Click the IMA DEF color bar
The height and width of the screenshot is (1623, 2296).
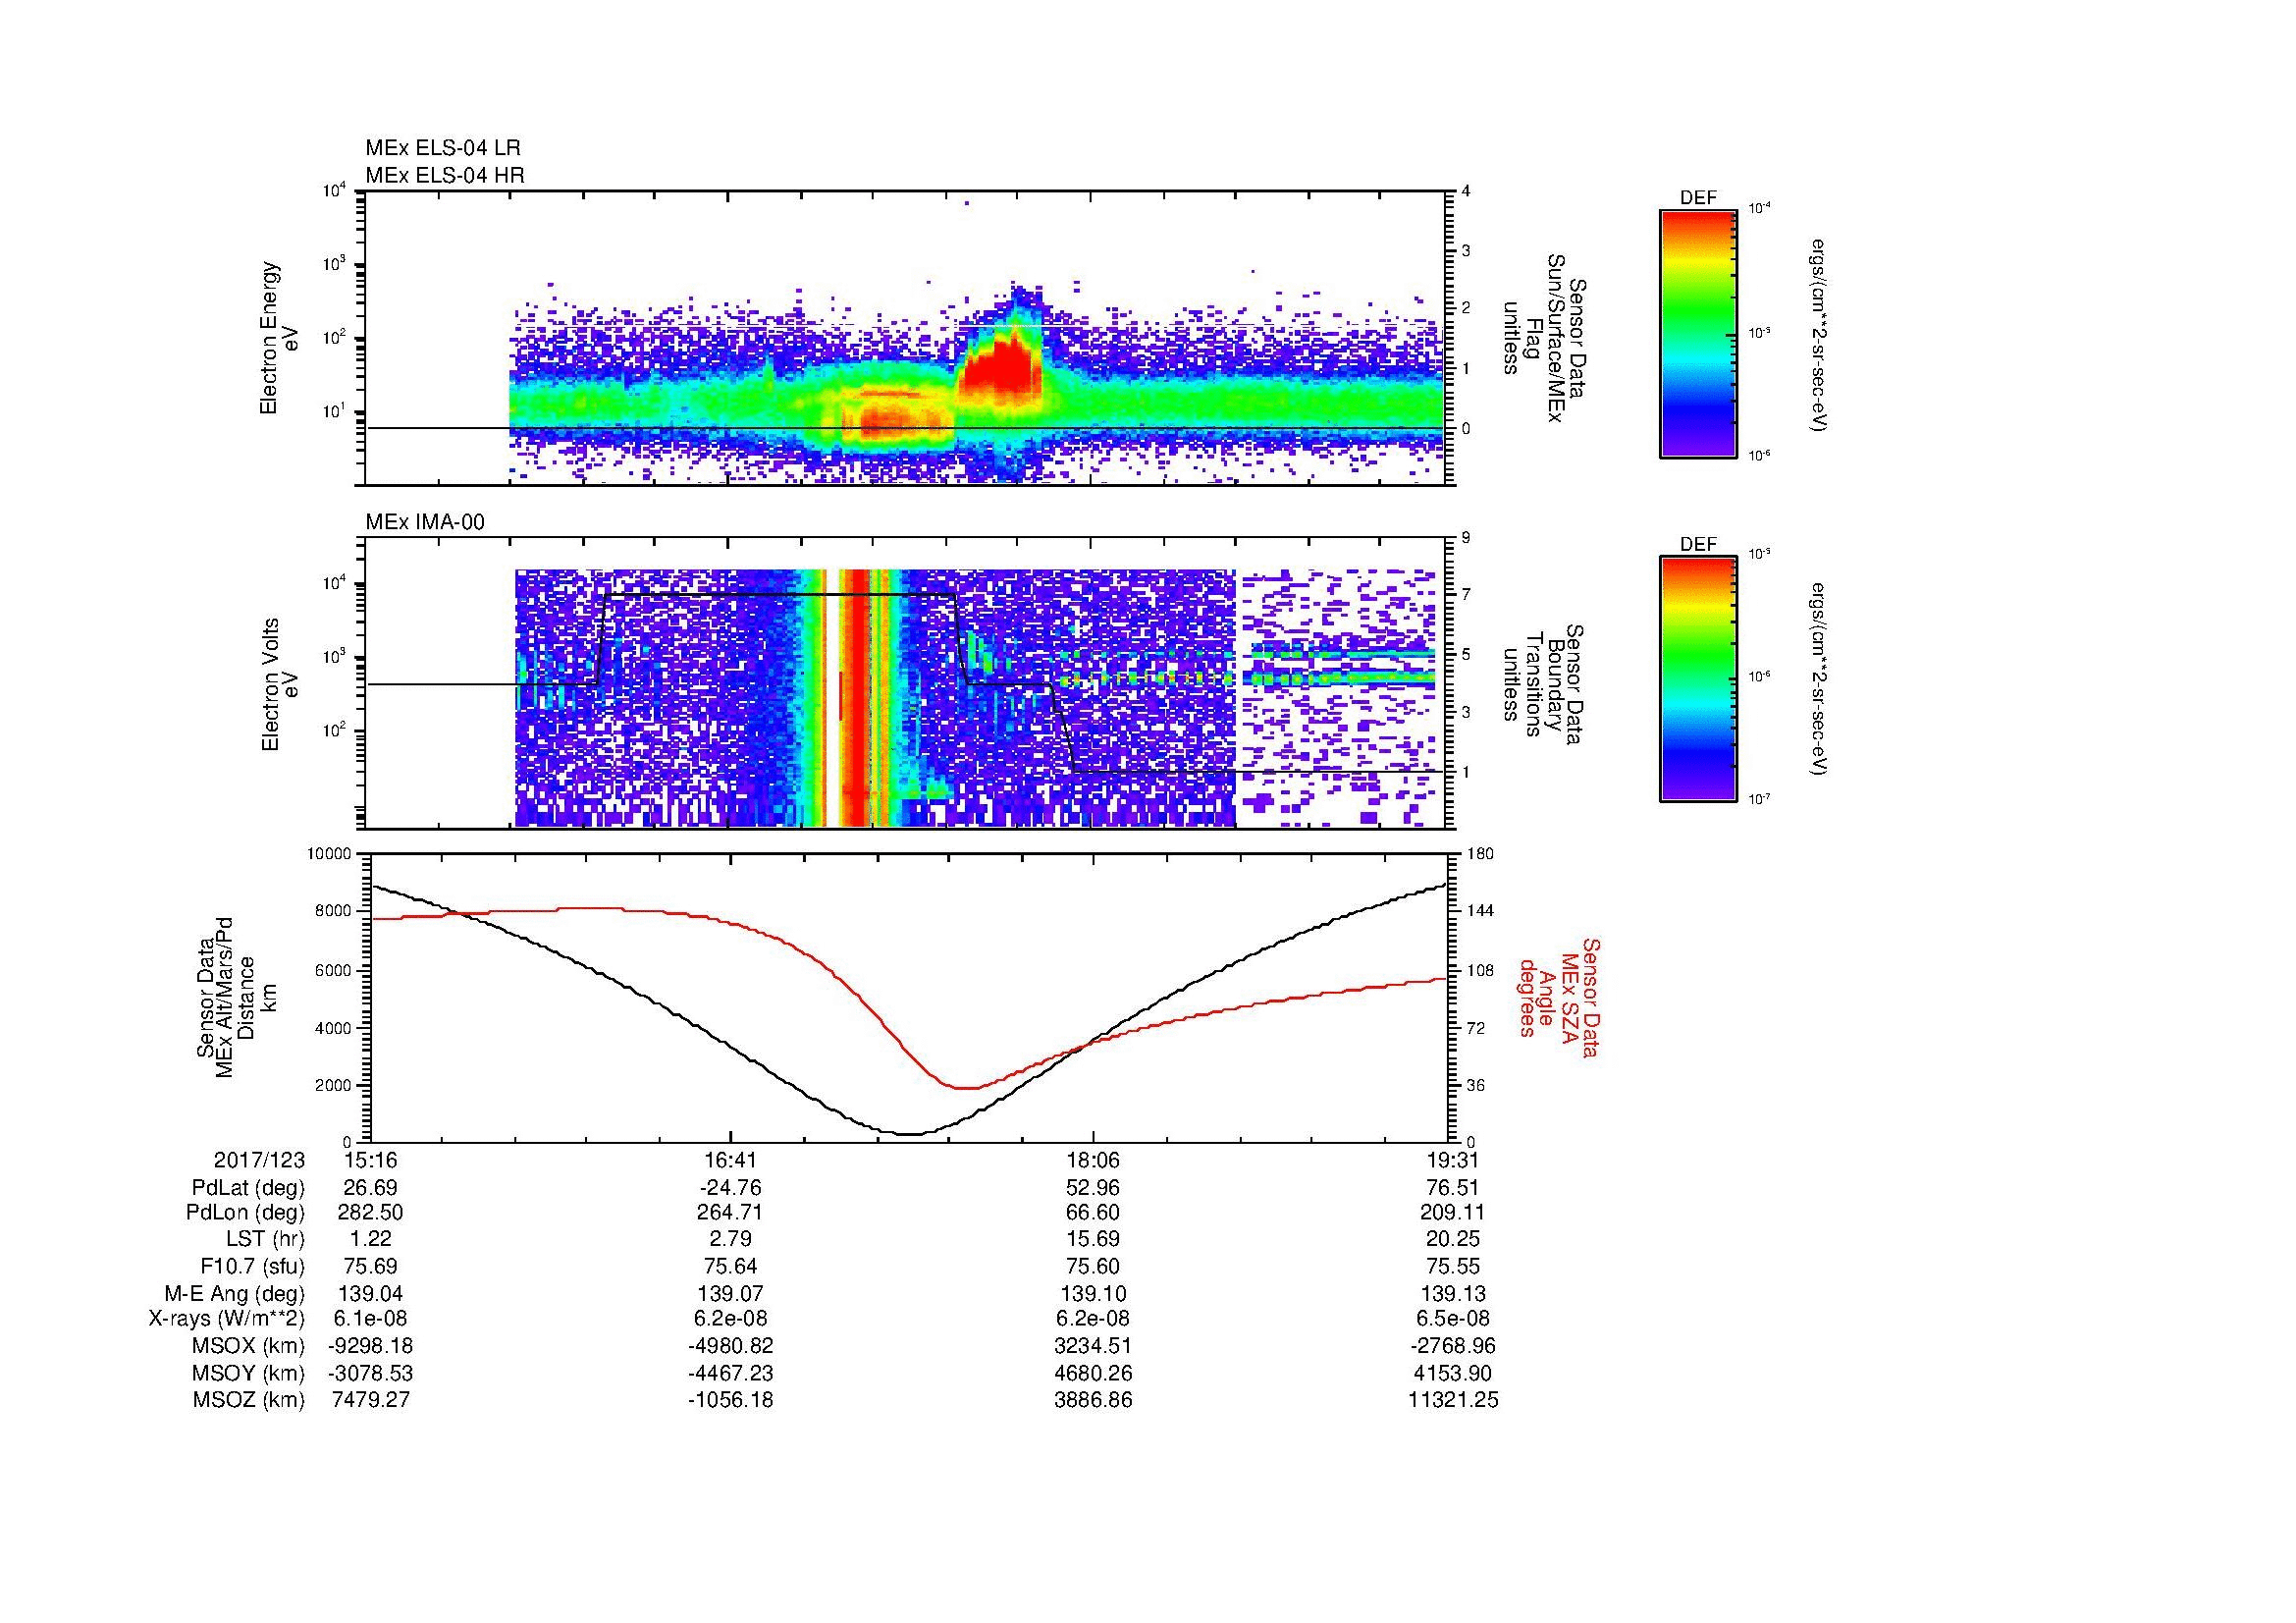point(1698,680)
